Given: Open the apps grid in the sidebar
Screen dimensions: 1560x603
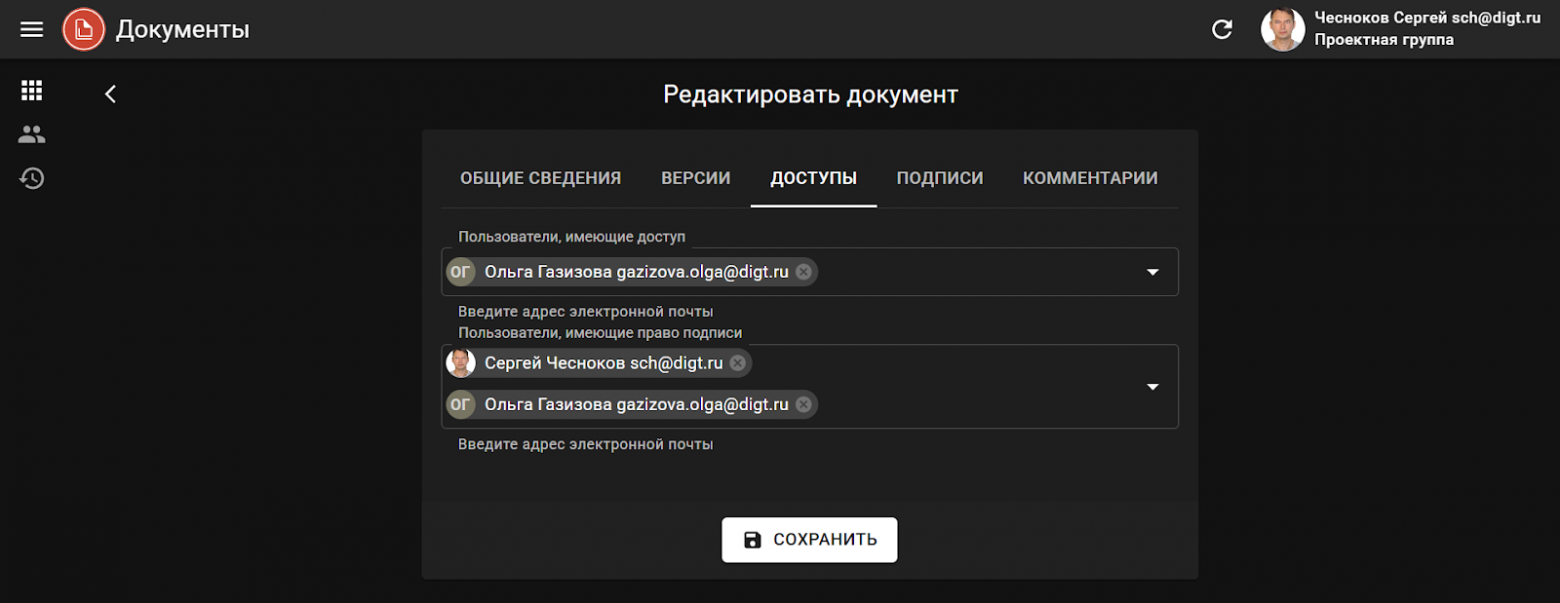Looking at the screenshot, I should click(x=31, y=90).
